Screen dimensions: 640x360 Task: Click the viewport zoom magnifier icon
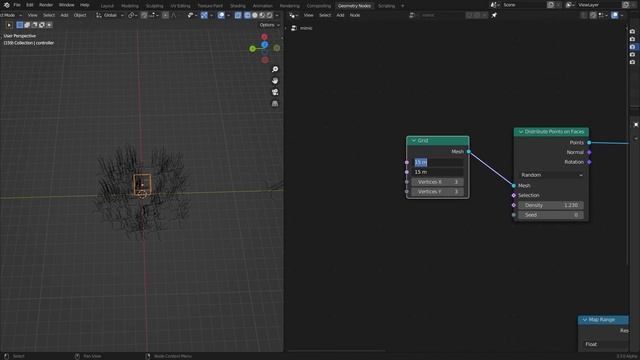[275, 69]
